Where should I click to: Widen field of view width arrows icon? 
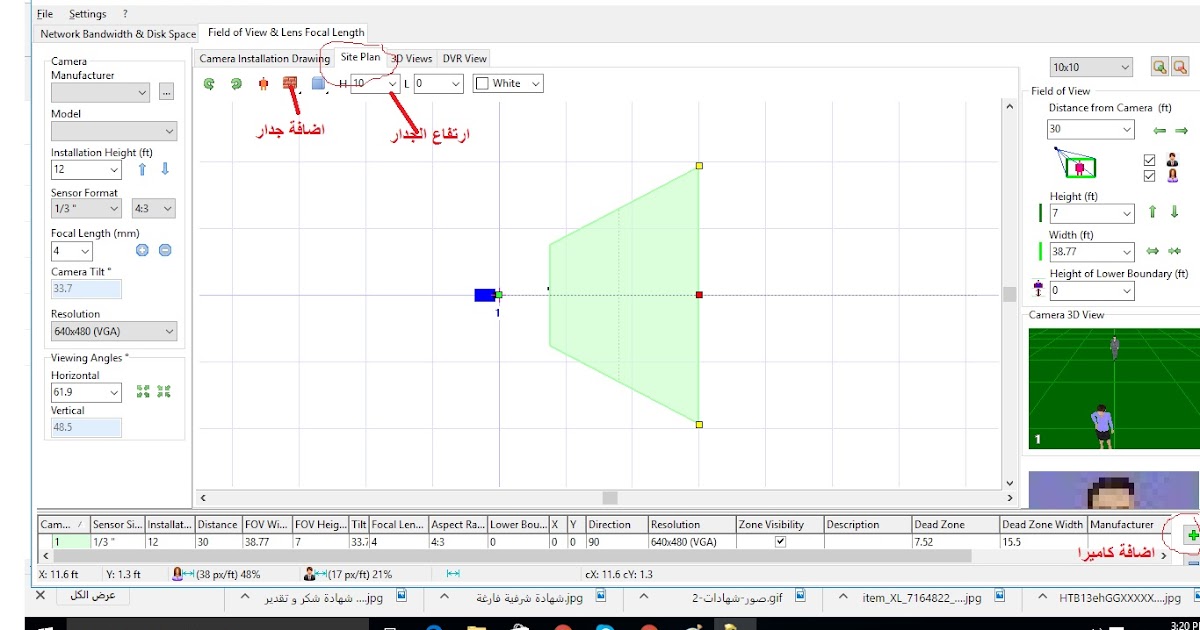(x=1152, y=251)
